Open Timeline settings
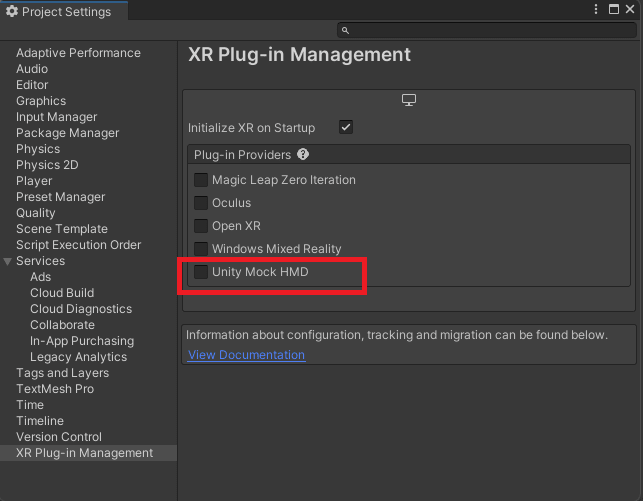 click(x=40, y=421)
